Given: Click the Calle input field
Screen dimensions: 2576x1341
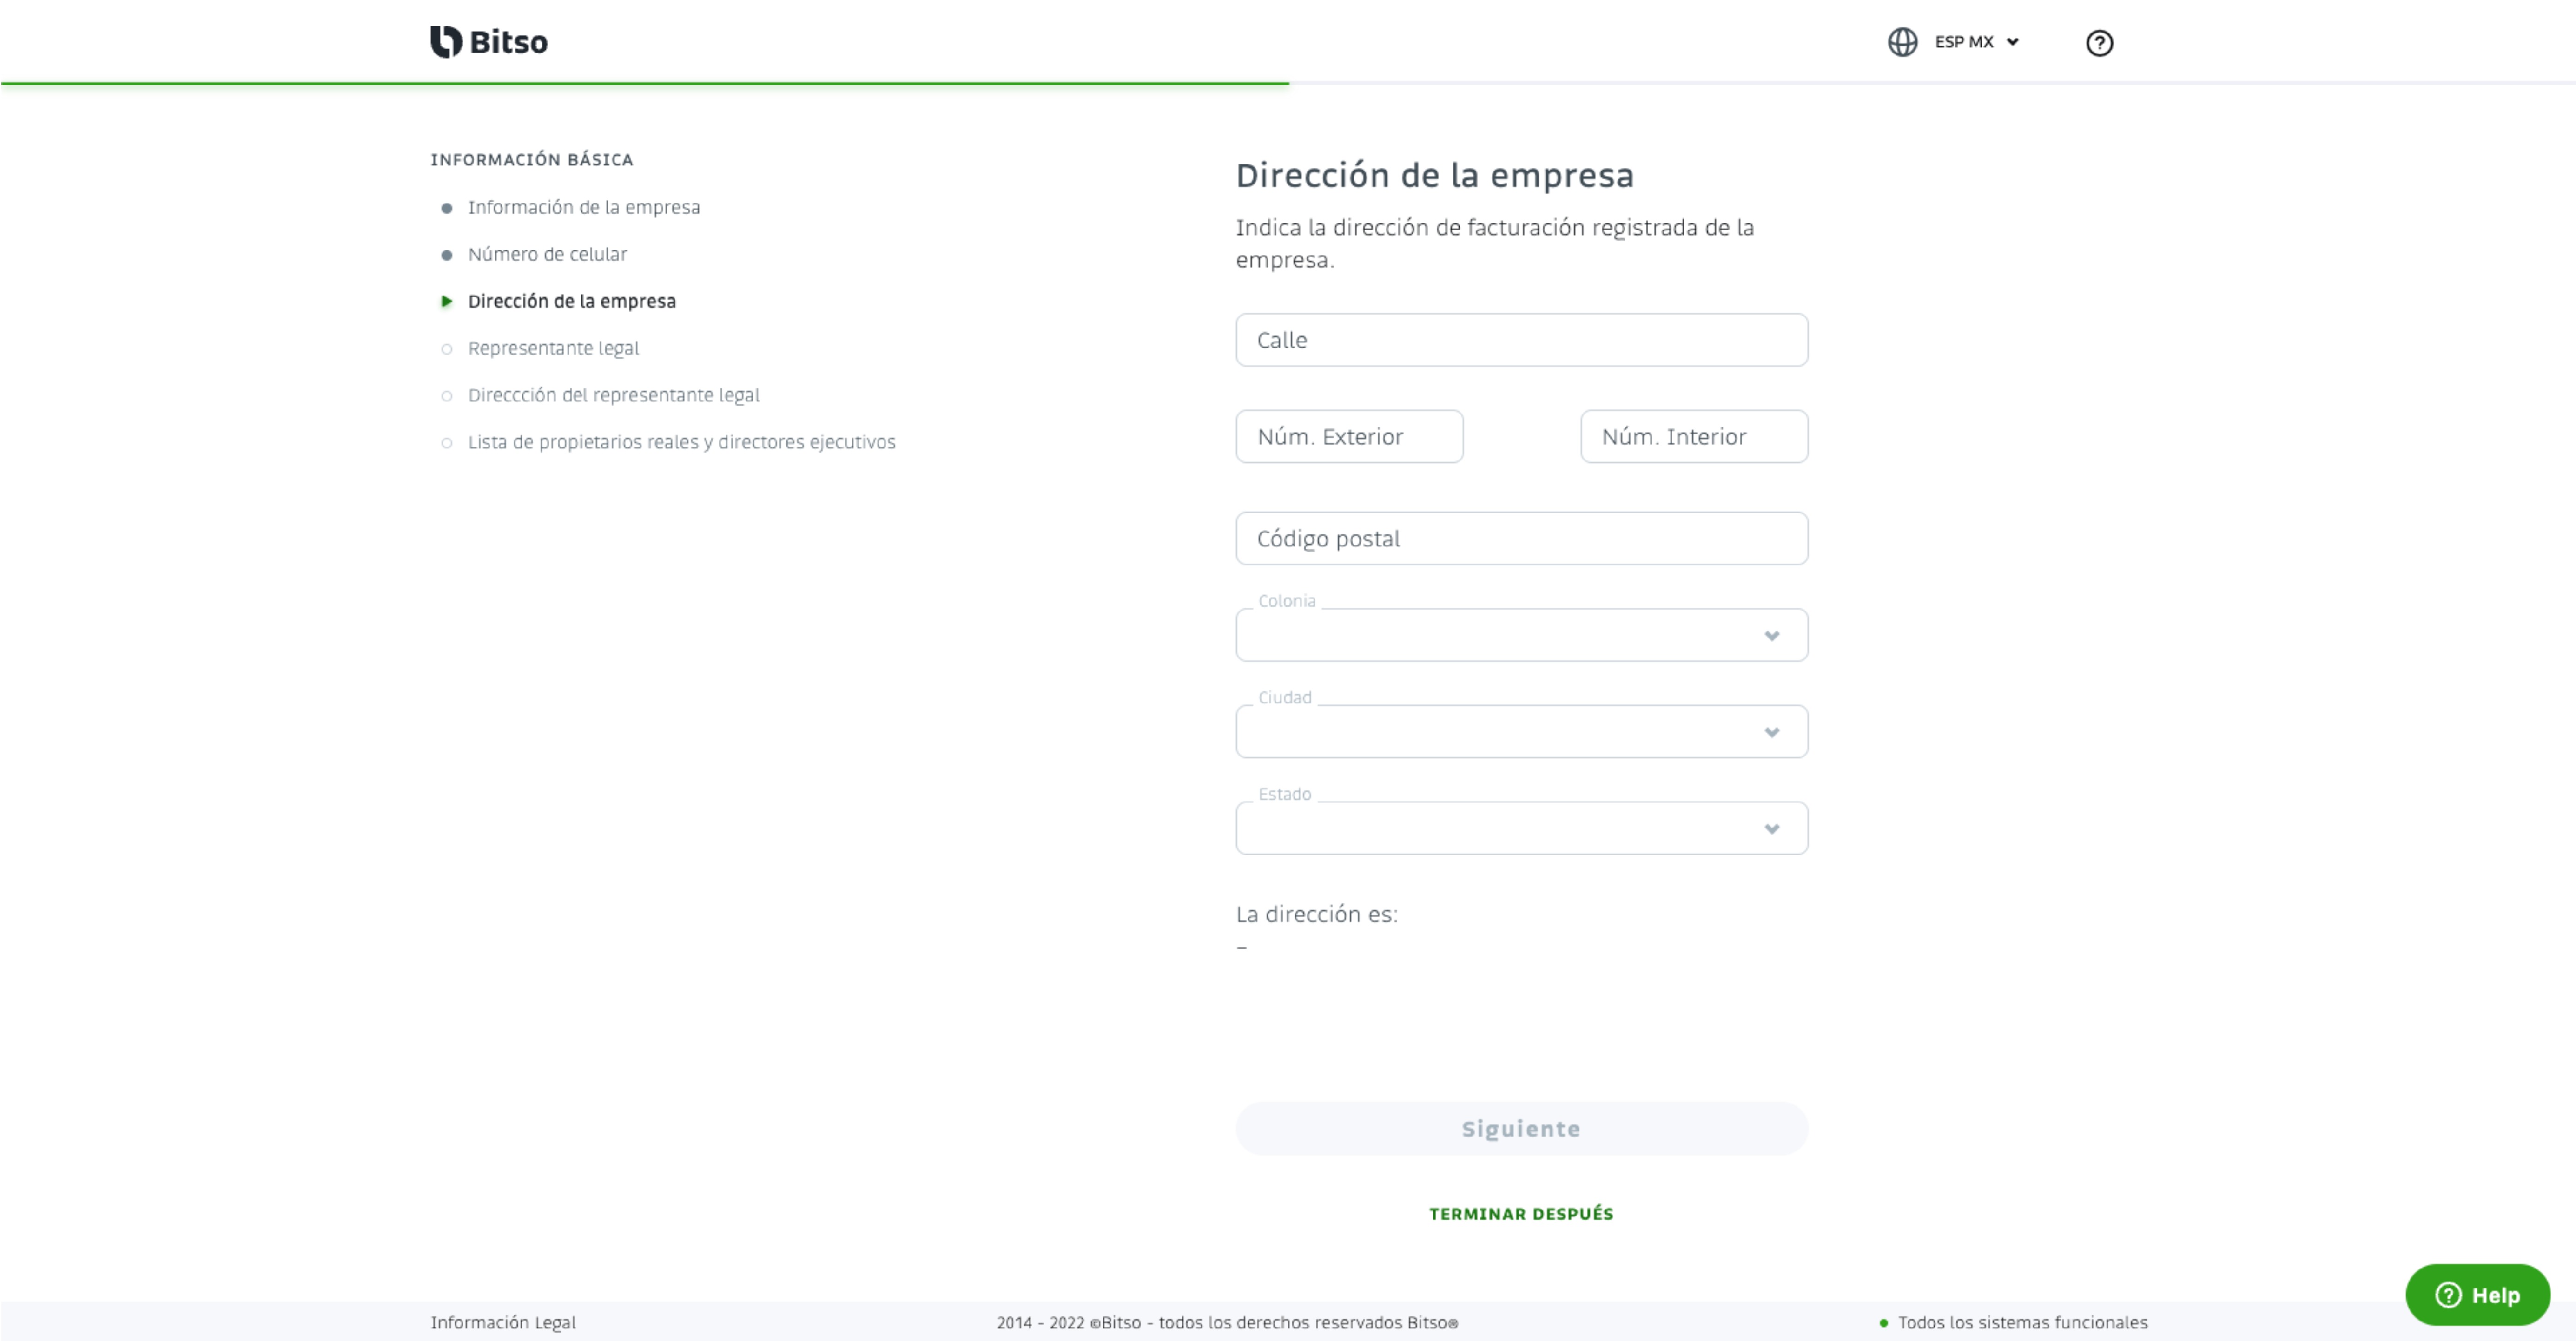Looking at the screenshot, I should [1521, 340].
